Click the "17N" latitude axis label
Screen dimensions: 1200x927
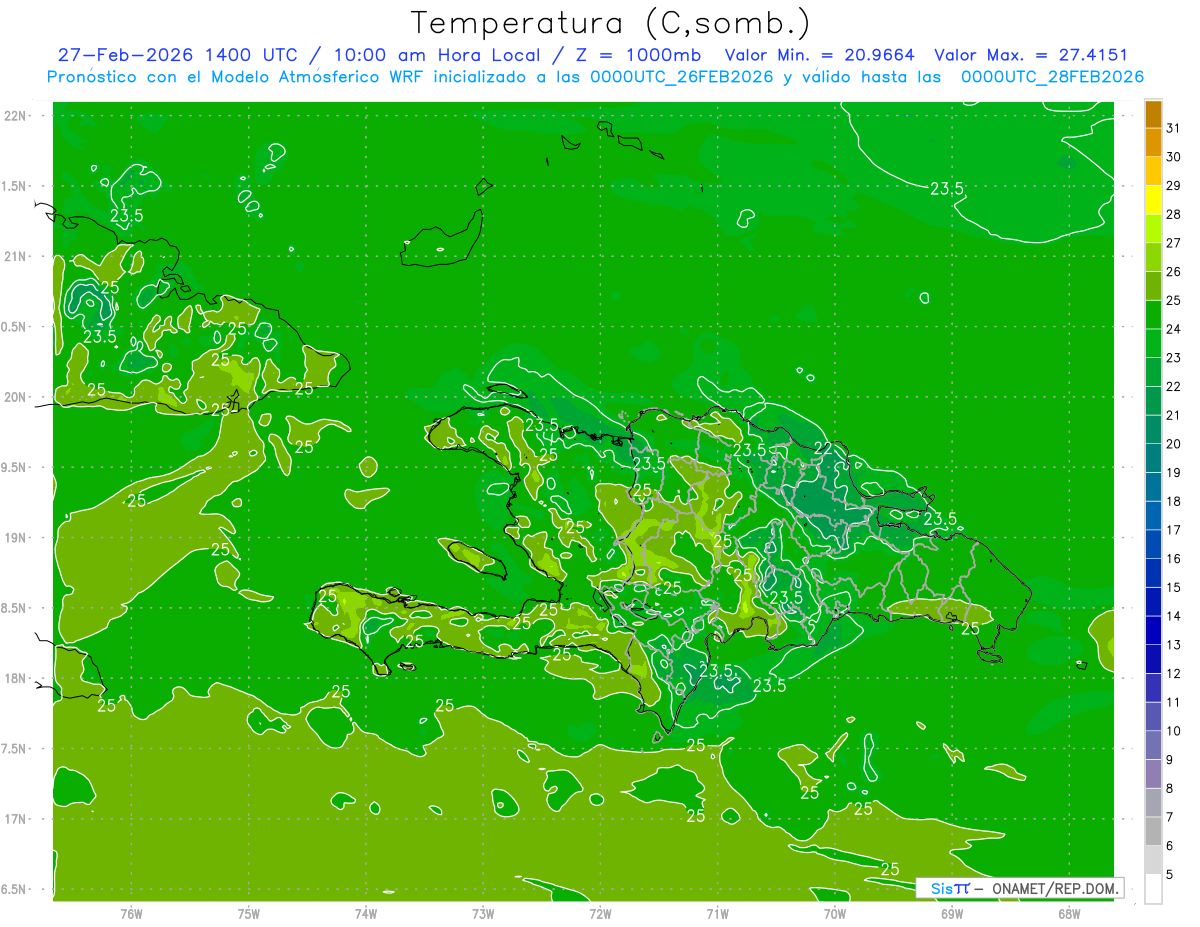(14, 819)
